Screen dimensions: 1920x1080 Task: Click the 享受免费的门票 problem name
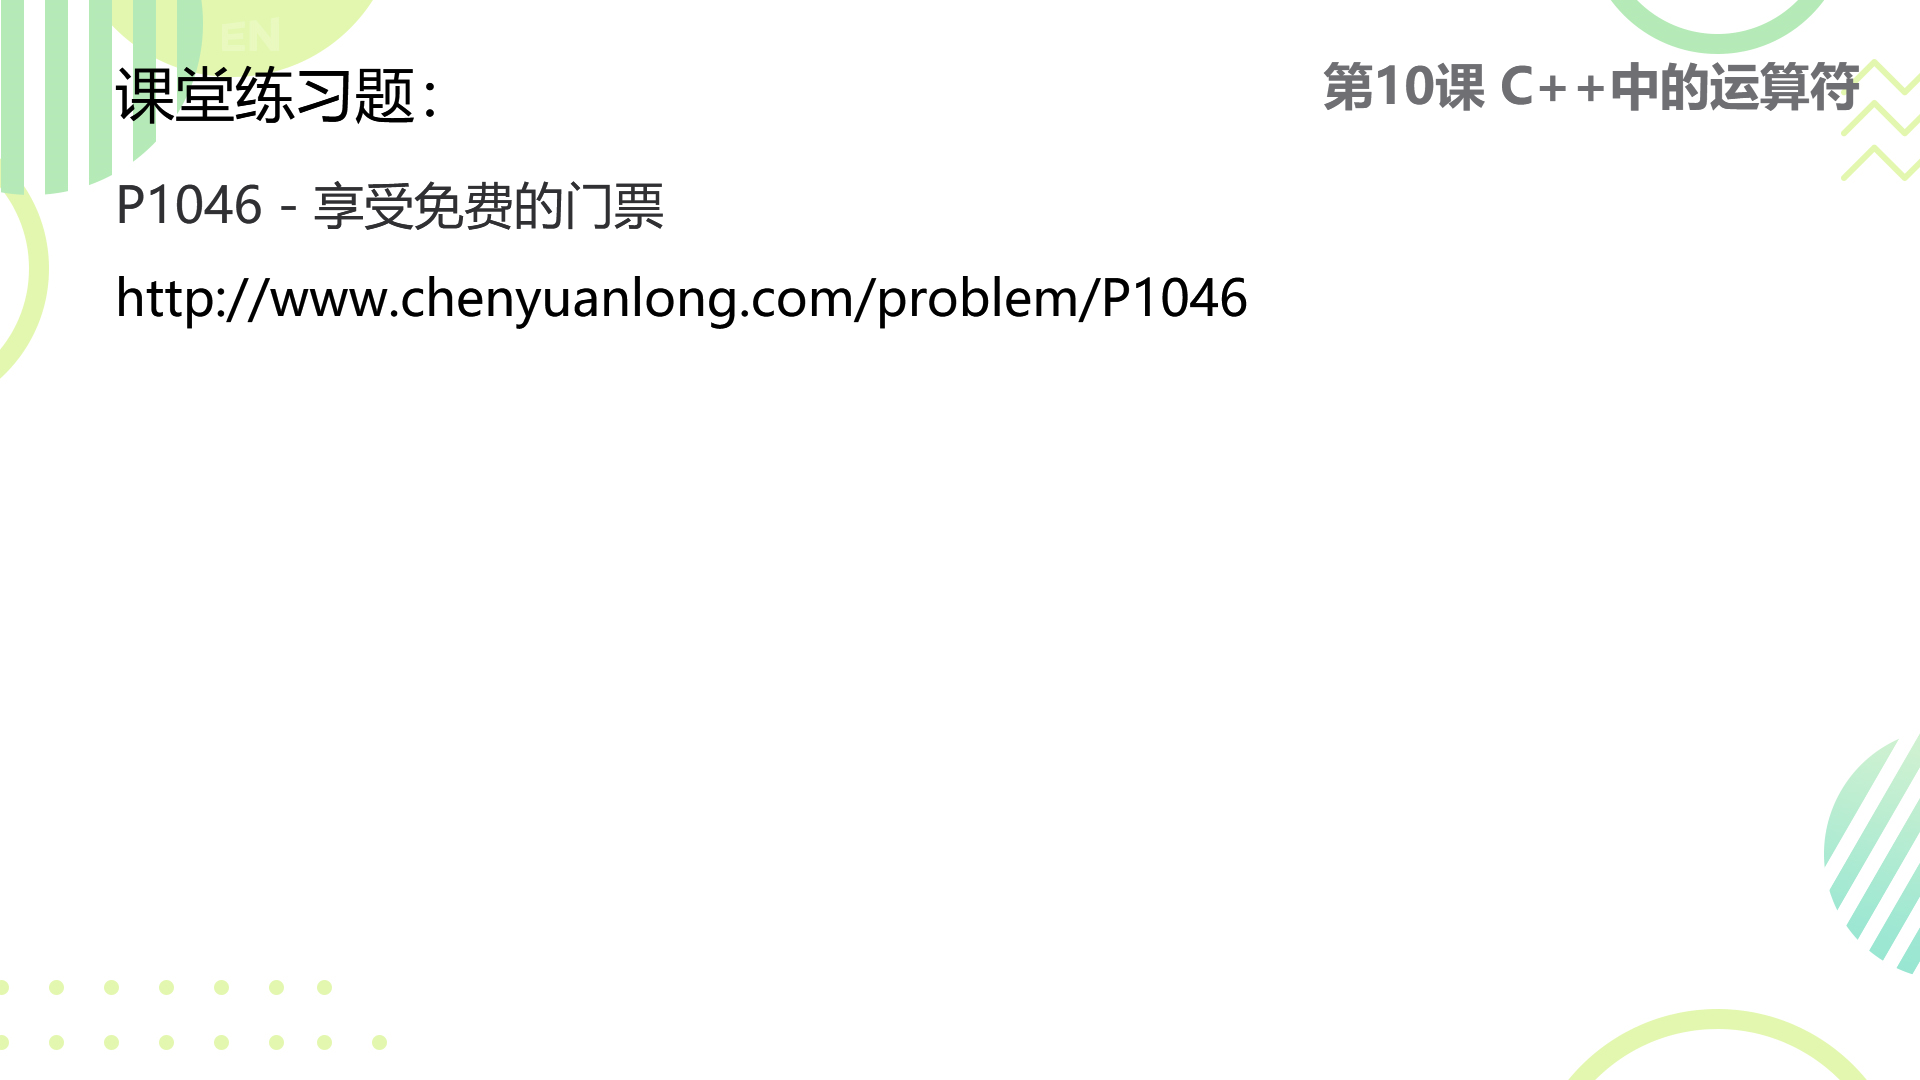pos(489,206)
